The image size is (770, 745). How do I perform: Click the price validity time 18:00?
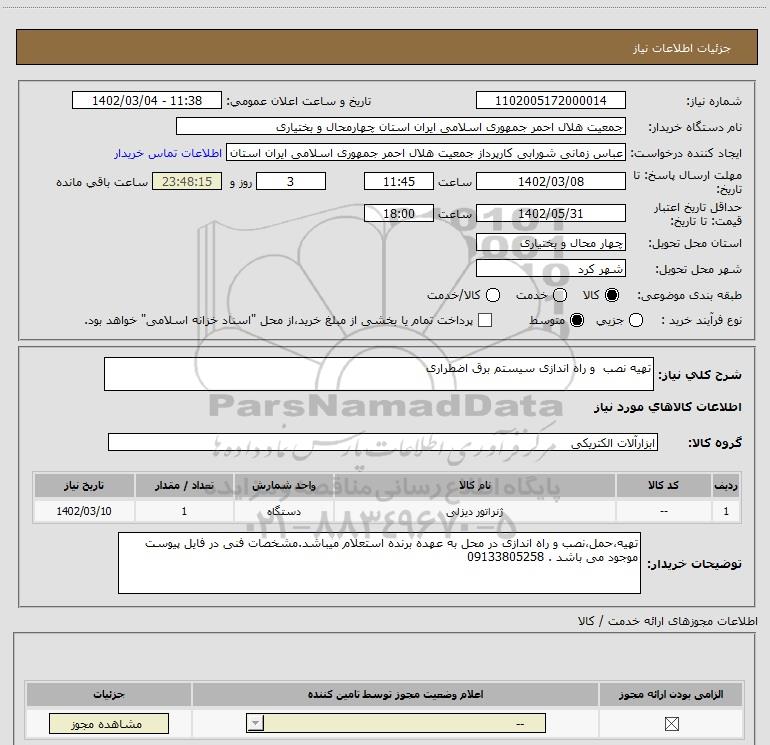tap(399, 214)
